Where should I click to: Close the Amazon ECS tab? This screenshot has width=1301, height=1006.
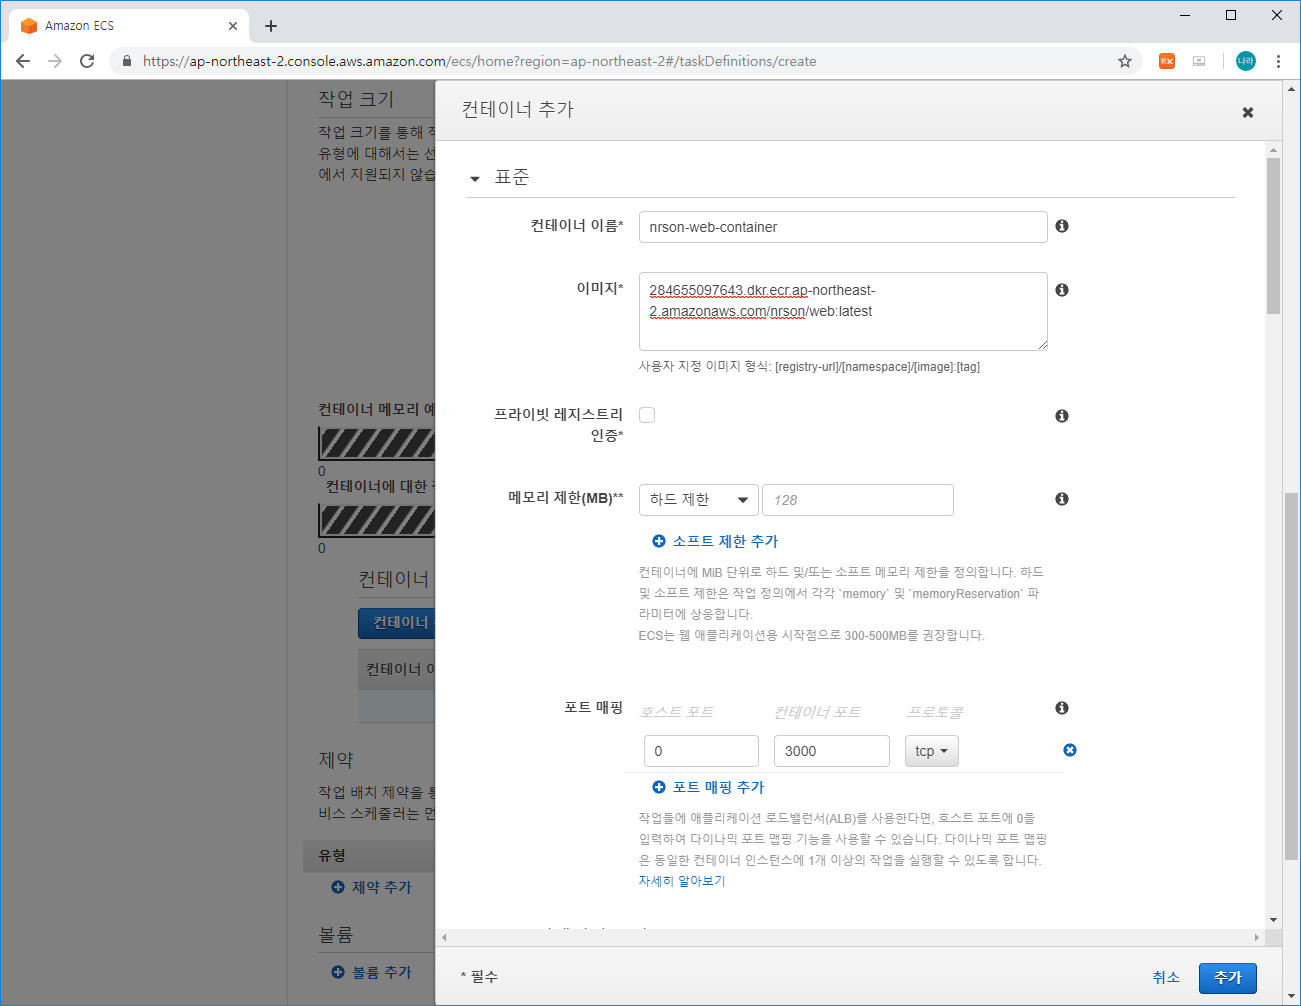(x=233, y=26)
